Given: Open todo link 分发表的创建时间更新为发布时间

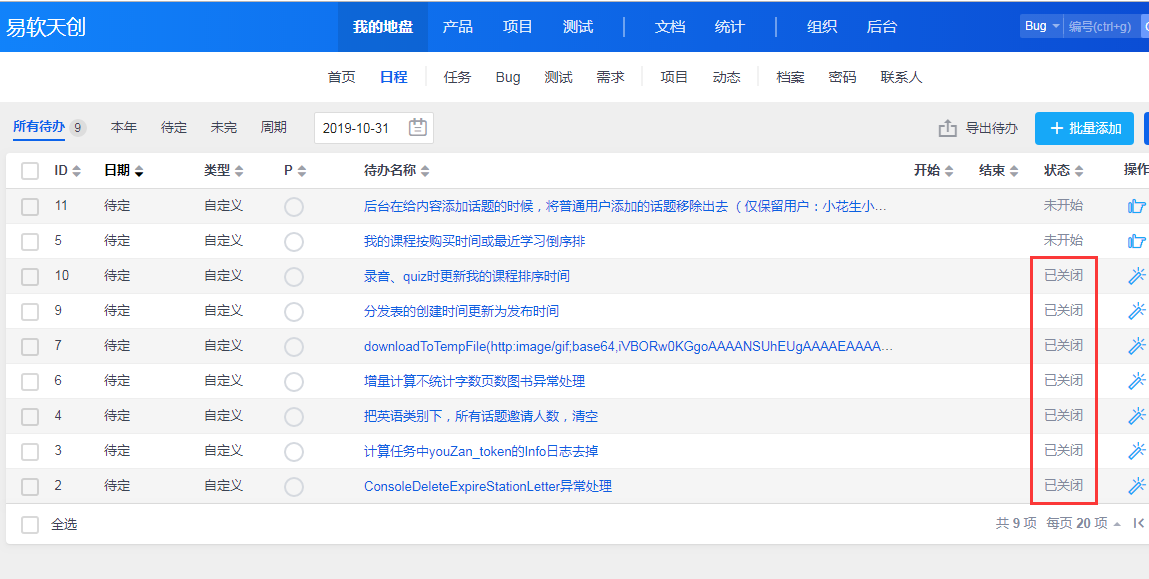Looking at the screenshot, I should click(461, 311).
